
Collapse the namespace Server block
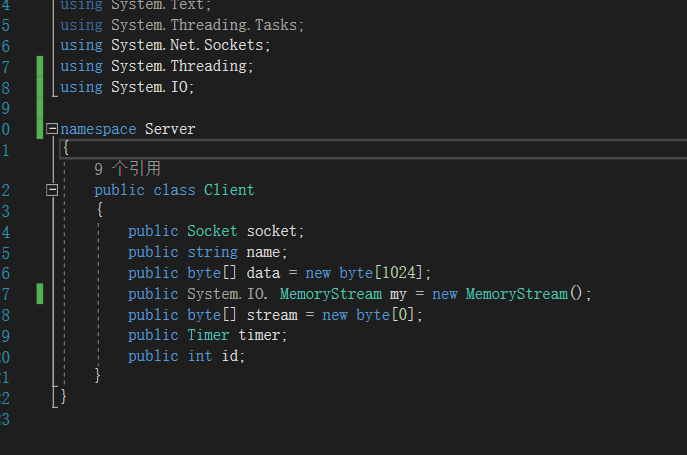coord(52,129)
